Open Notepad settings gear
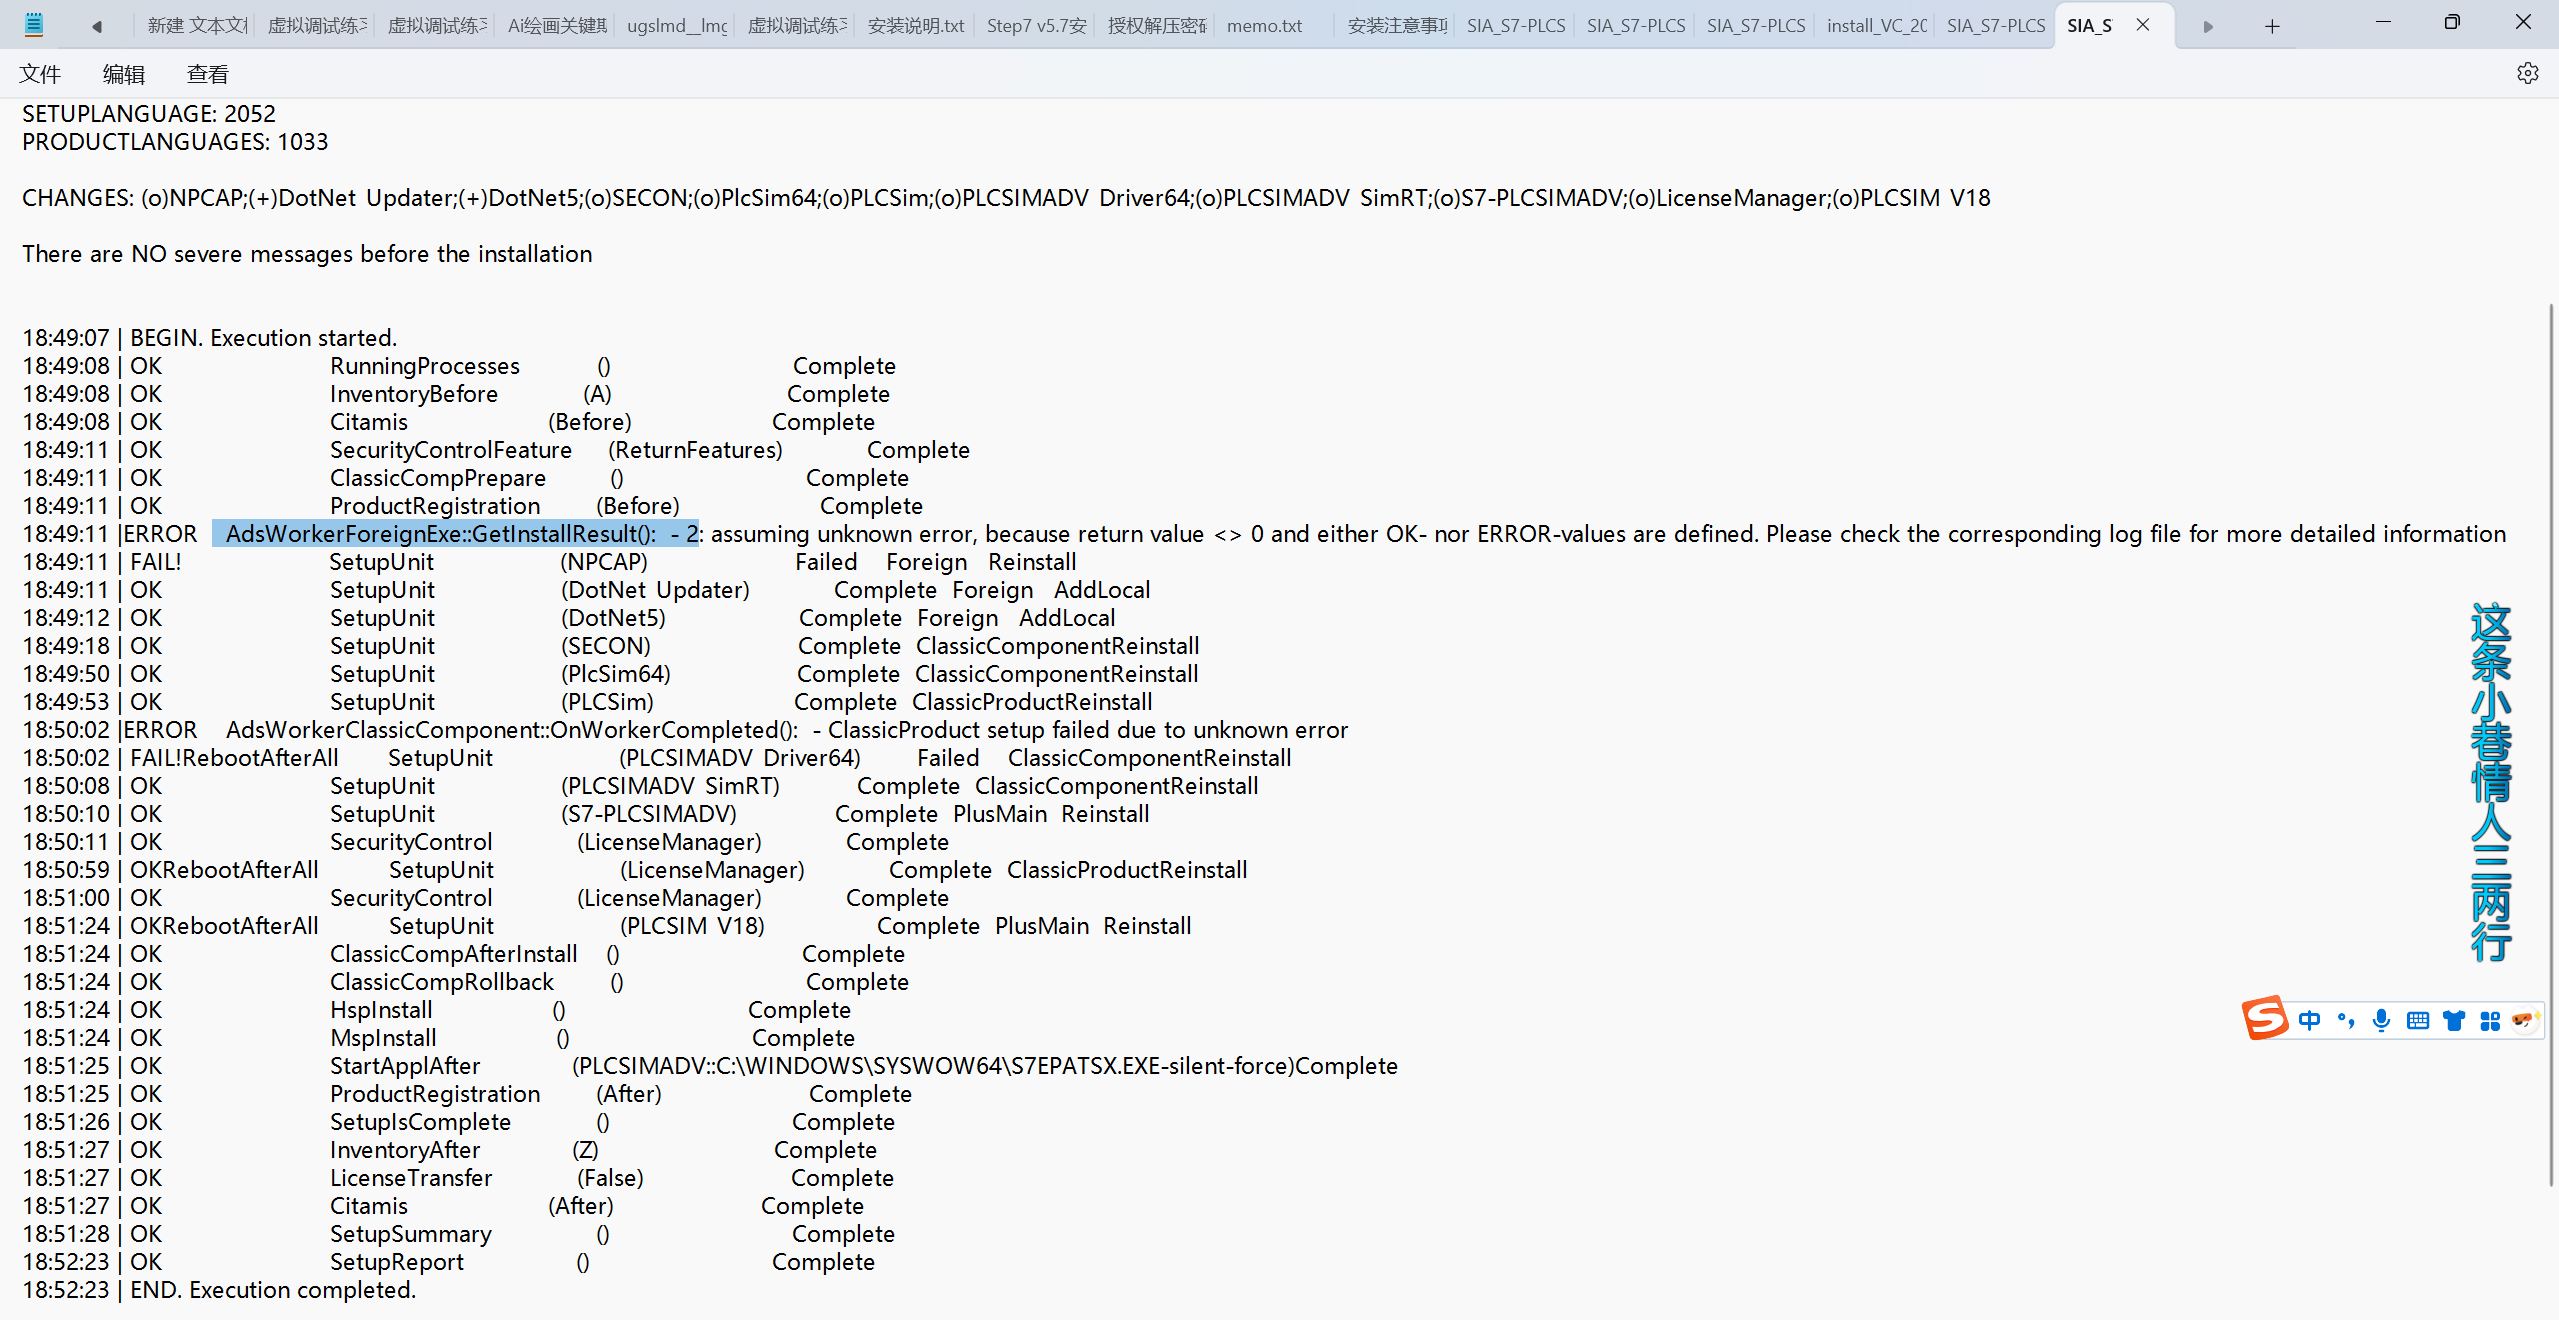Screen dimensions: 2559x1320 pos(2527,73)
